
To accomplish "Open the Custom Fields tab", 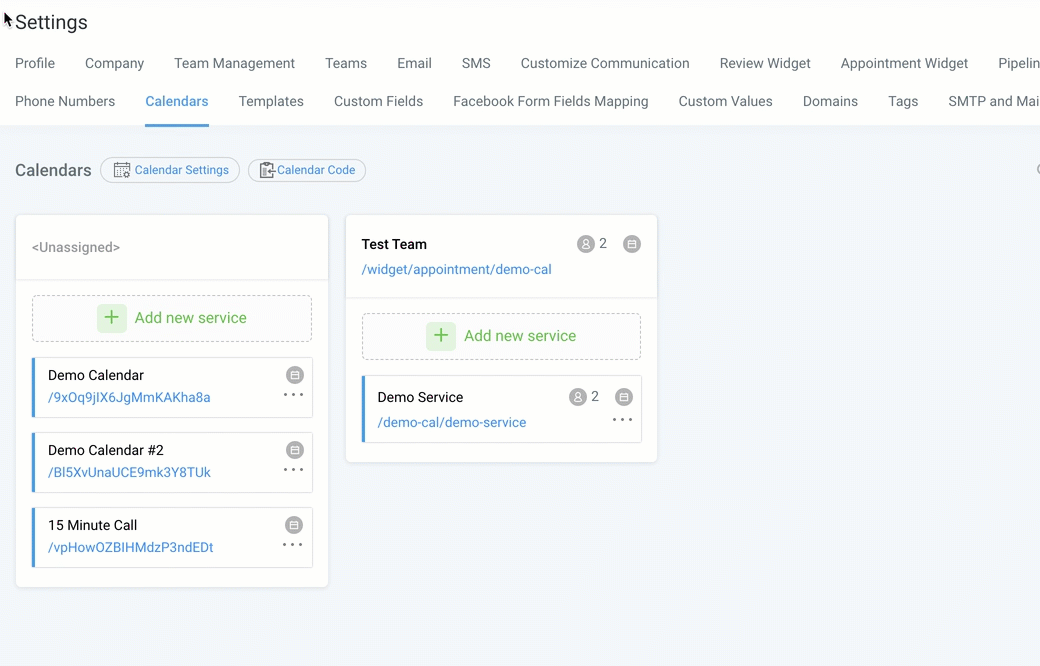I will [378, 101].
